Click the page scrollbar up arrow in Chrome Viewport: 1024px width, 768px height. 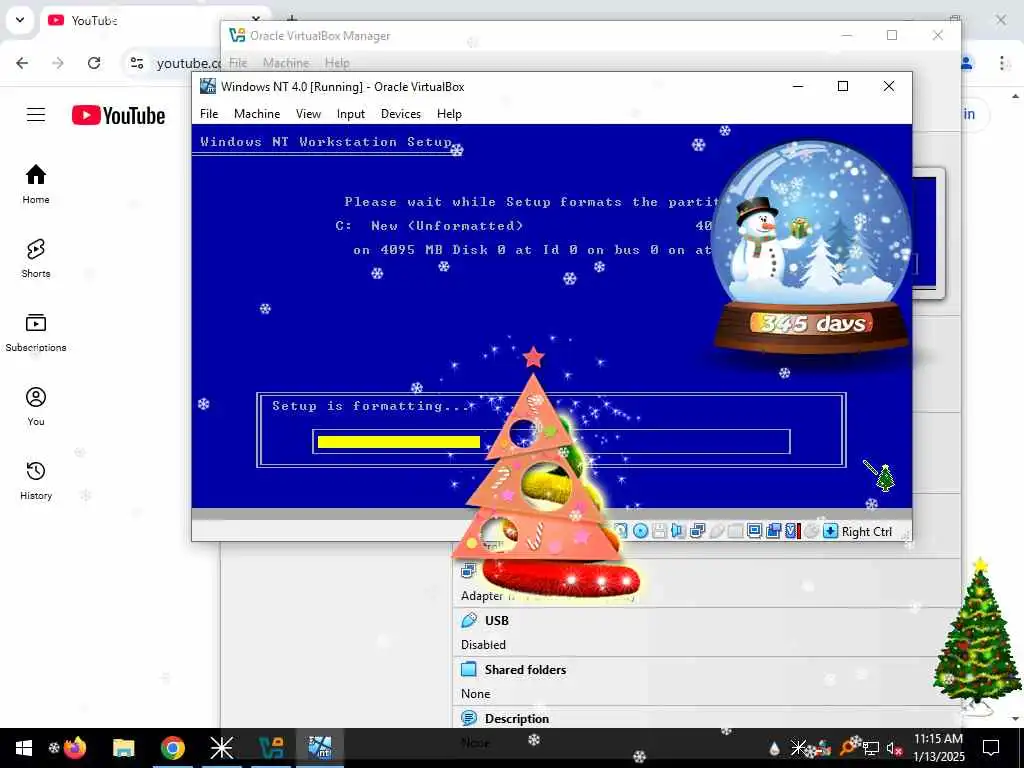tap(1016, 96)
